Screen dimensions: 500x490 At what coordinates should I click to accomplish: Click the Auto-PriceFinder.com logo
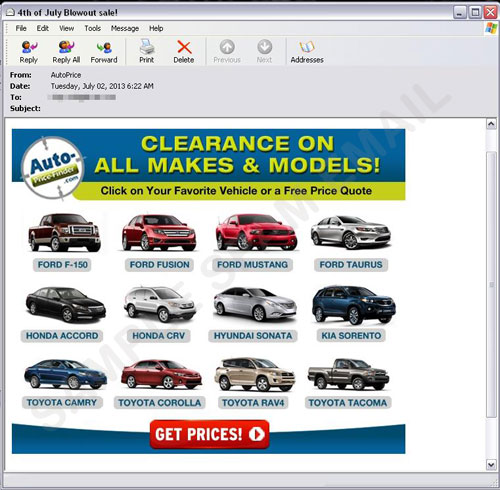click(x=52, y=168)
